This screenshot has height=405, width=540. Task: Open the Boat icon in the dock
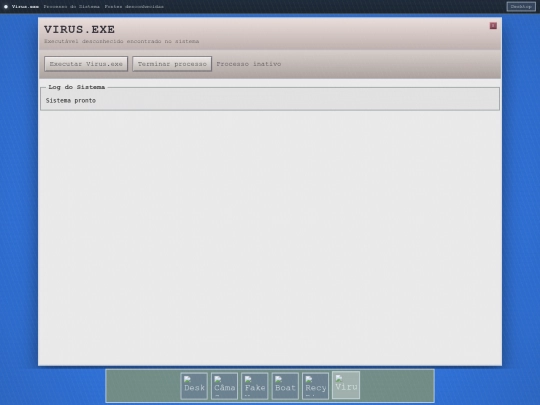click(285, 386)
